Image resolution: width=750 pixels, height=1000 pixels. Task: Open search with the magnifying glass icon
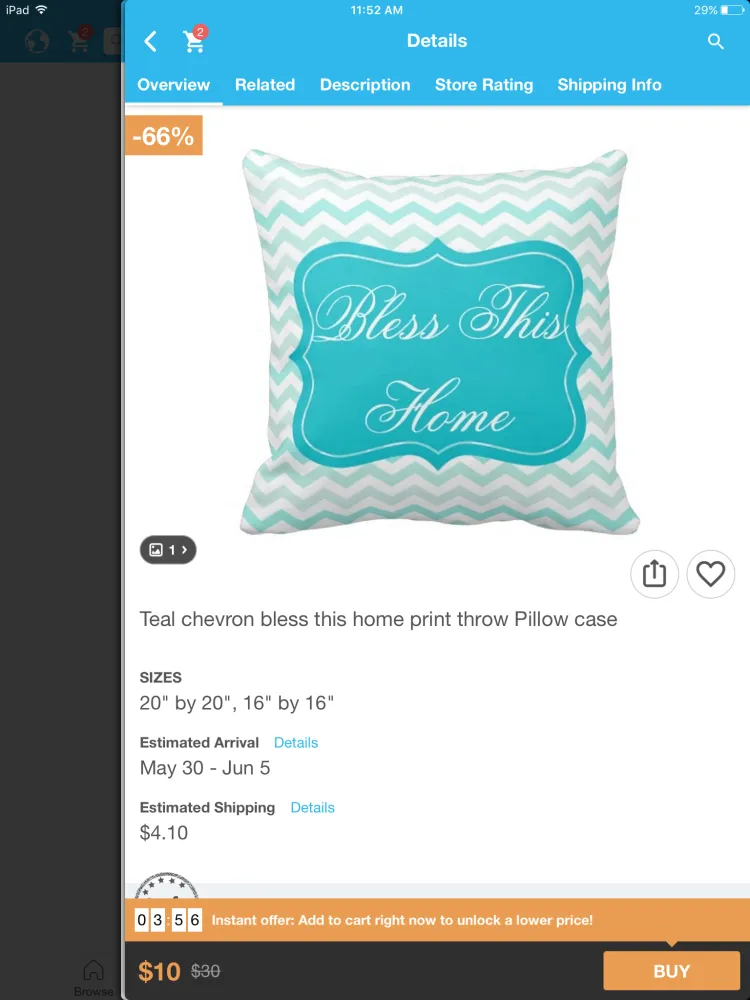coord(716,41)
